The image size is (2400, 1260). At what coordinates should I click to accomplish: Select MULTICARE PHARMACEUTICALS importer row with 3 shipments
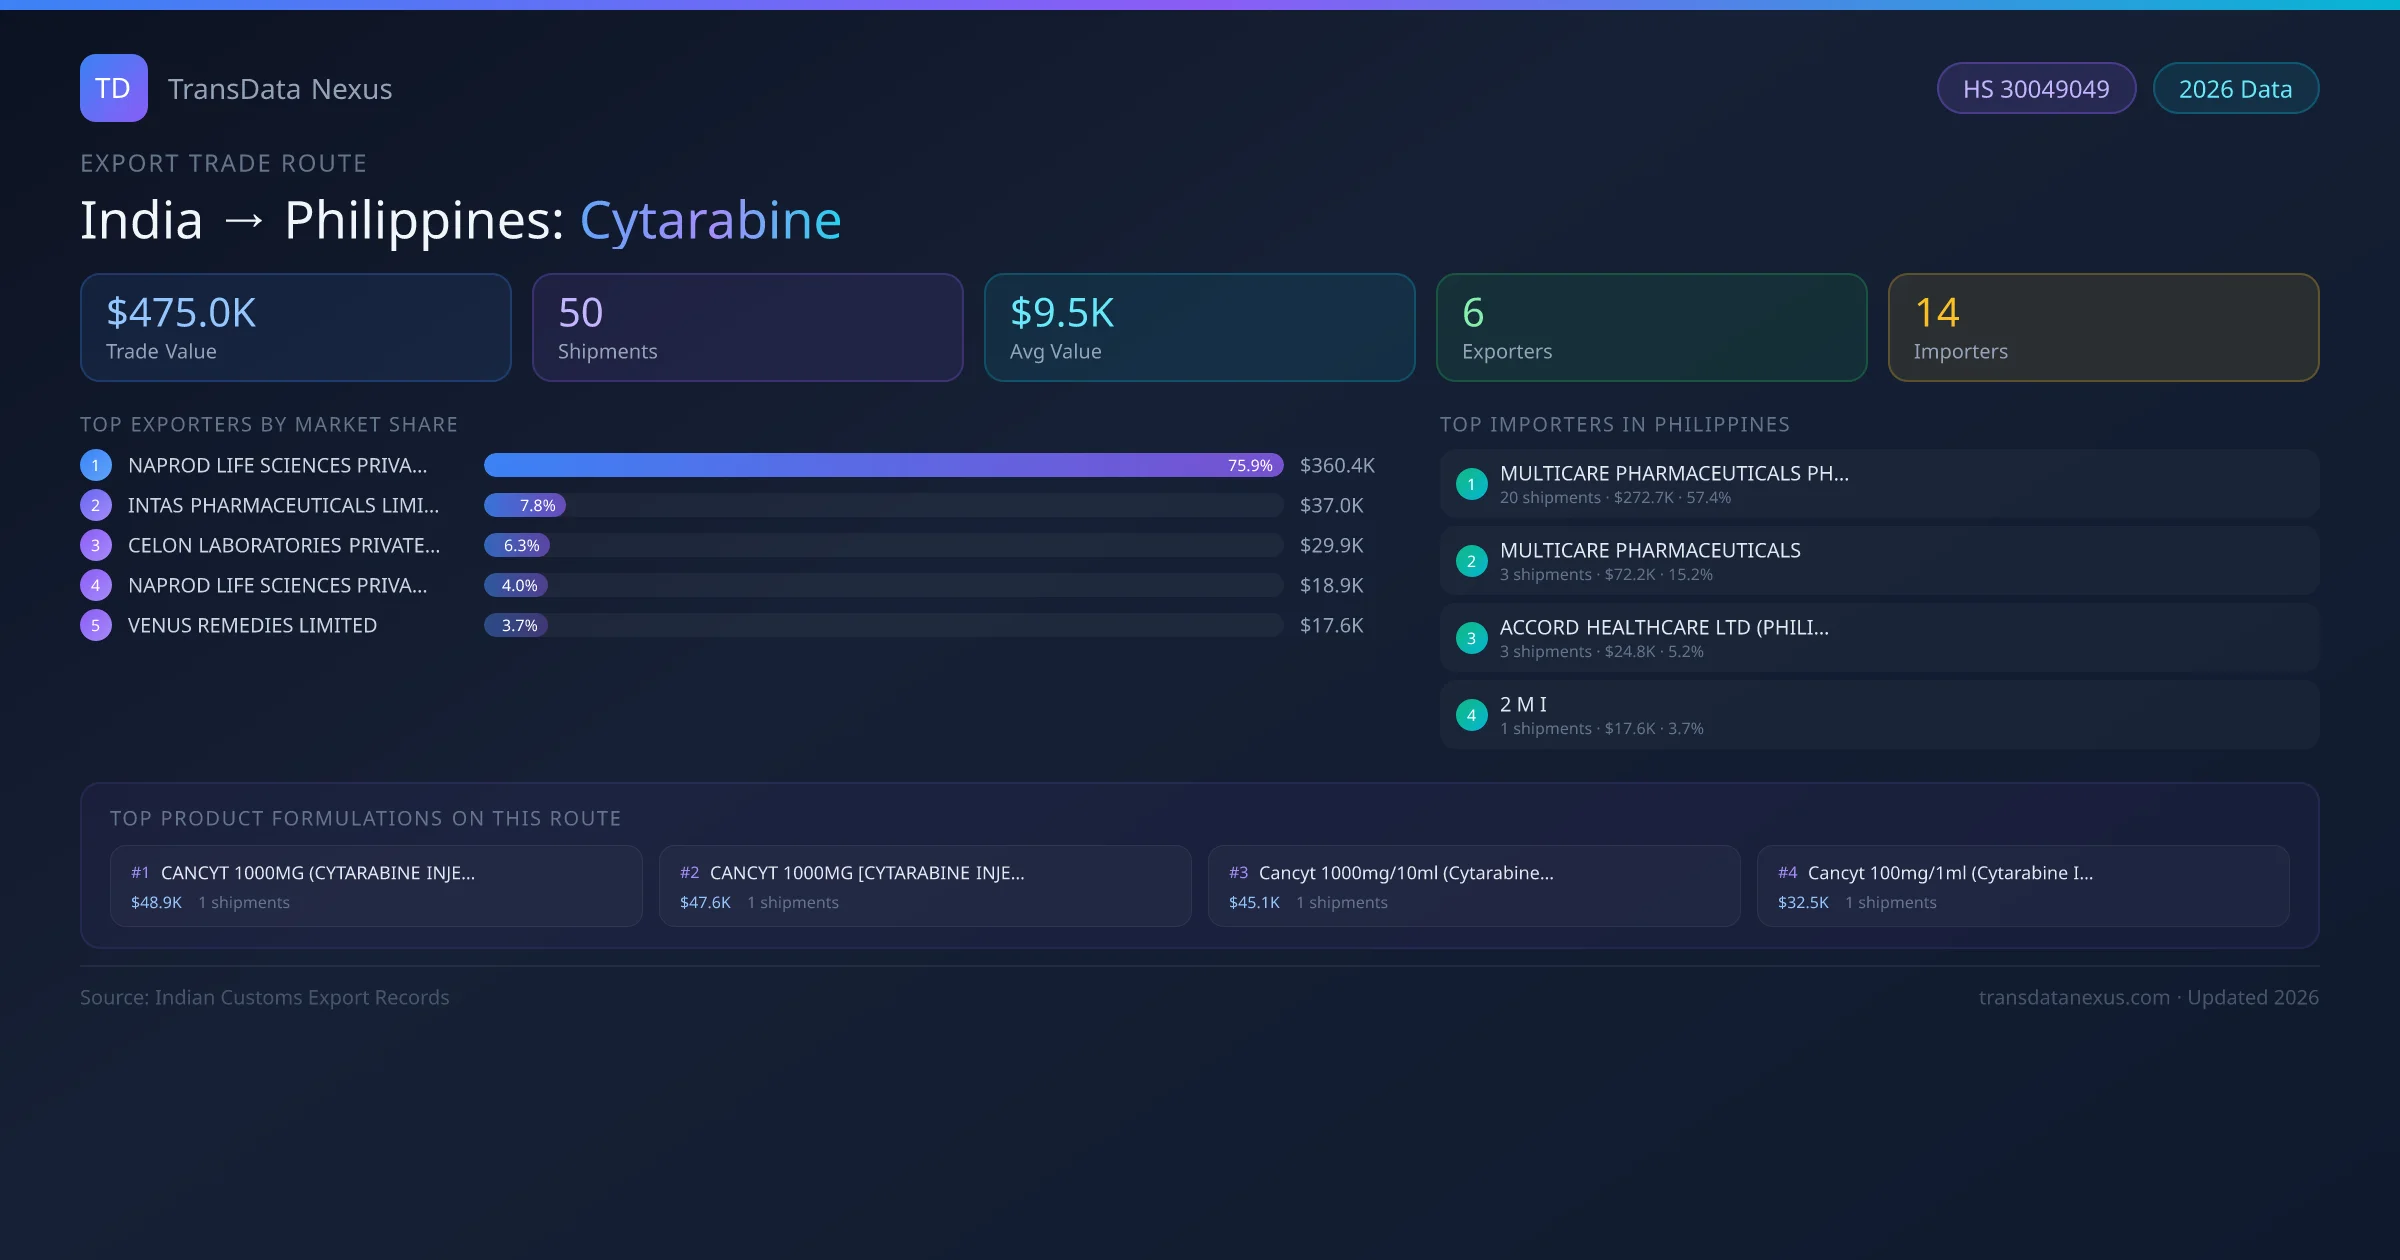point(1878,561)
